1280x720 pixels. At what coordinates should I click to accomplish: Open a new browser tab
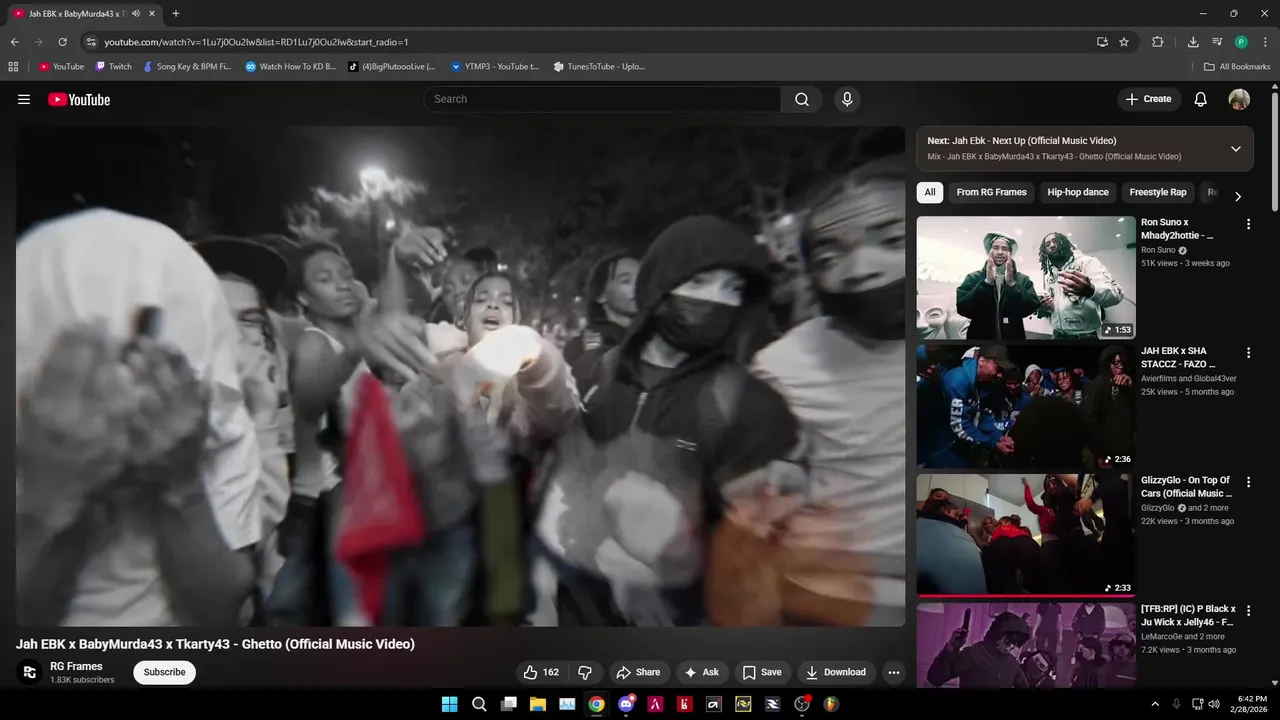176,14
